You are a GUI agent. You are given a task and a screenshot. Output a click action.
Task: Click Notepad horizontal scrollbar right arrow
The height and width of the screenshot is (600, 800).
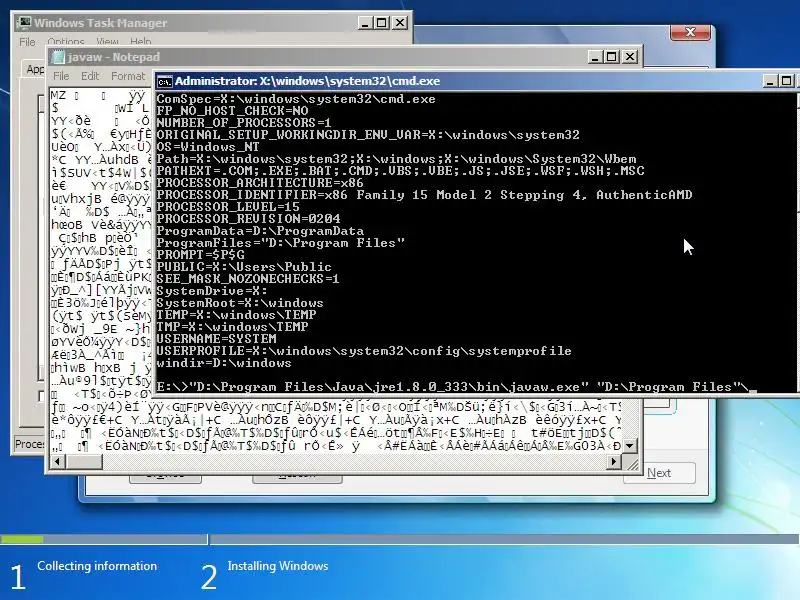coord(614,462)
